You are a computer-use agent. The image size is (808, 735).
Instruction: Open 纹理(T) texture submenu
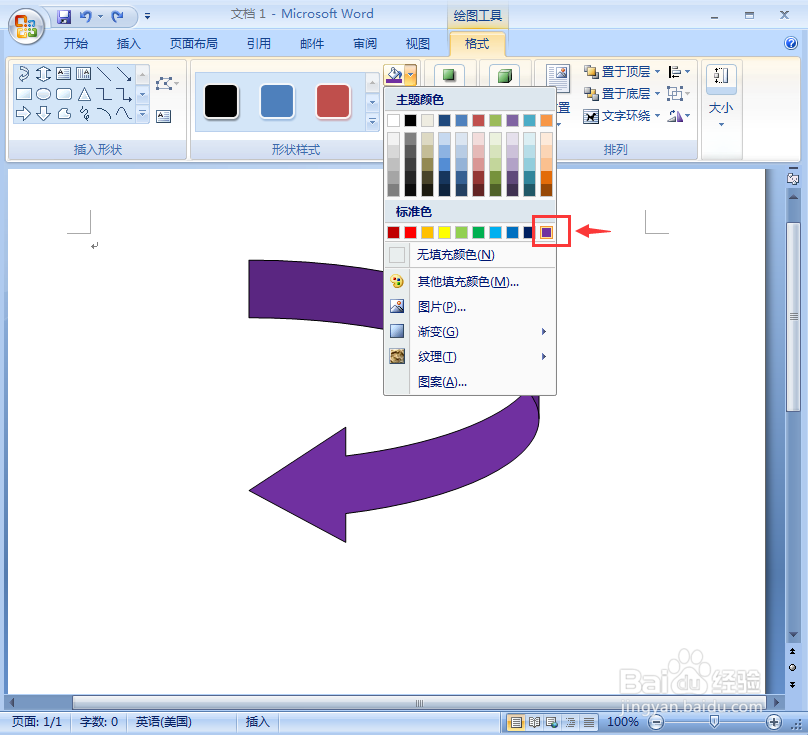470,357
